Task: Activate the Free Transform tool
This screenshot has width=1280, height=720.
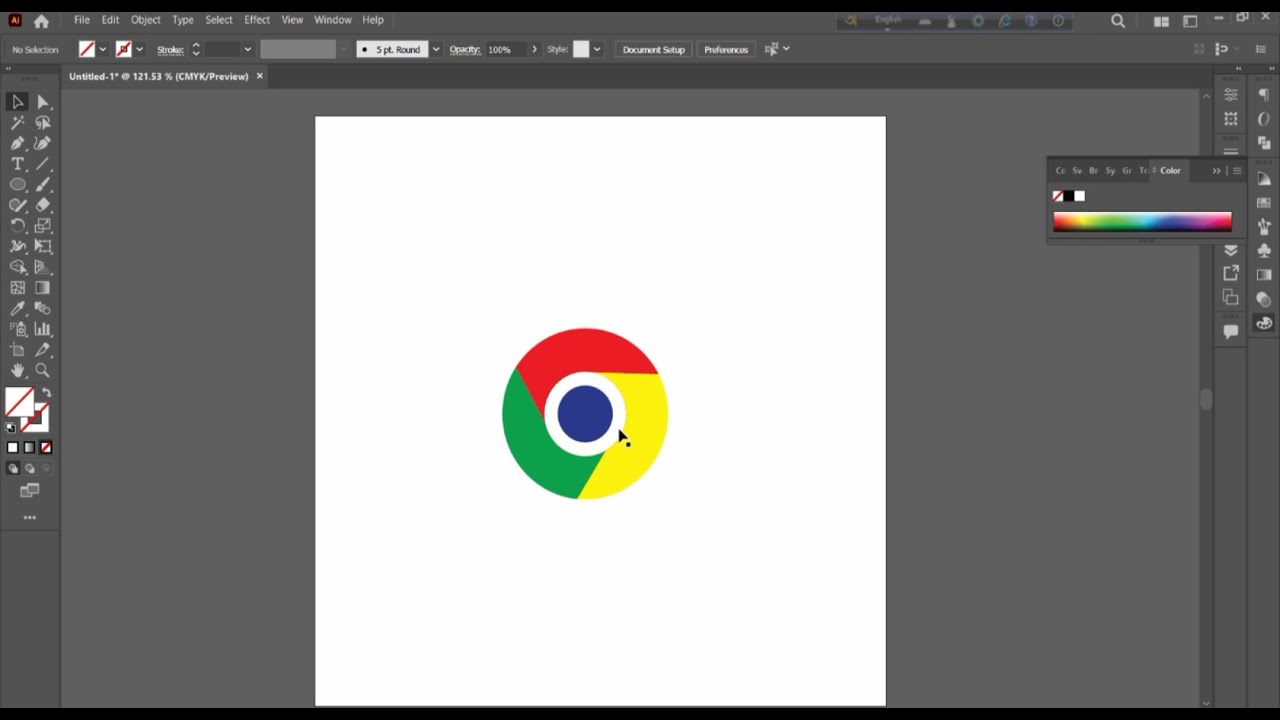Action: point(43,246)
